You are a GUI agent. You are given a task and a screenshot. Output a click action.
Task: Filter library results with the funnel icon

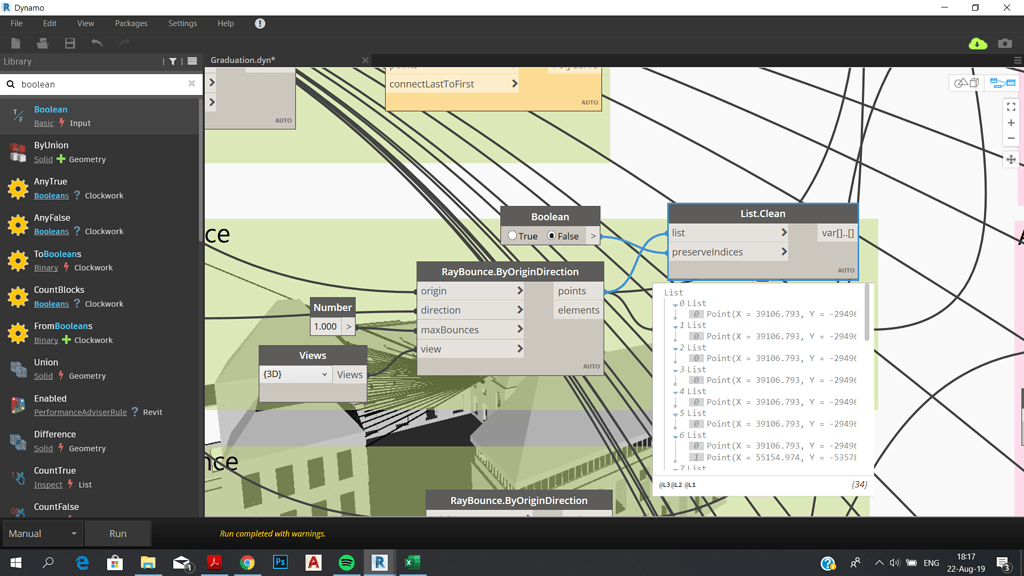173,61
